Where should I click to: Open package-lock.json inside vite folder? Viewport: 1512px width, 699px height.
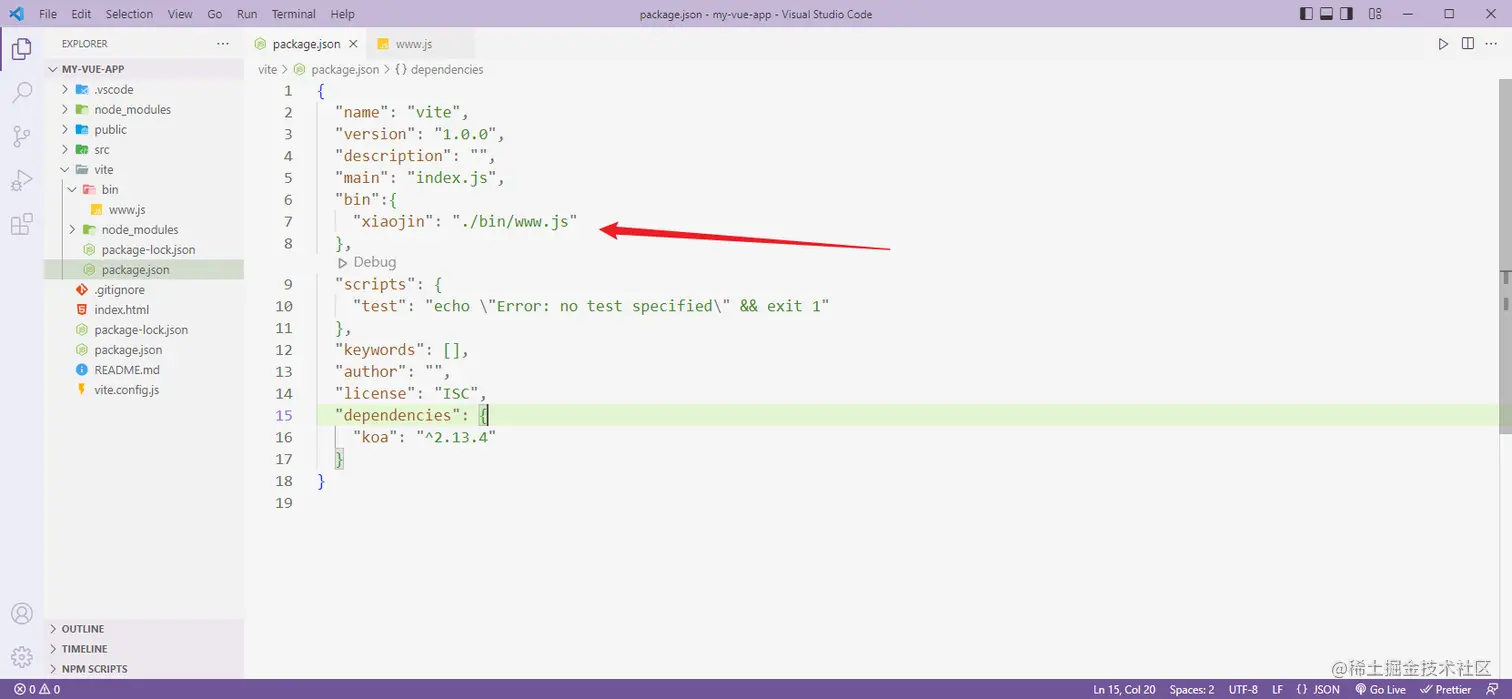(144, 249)
